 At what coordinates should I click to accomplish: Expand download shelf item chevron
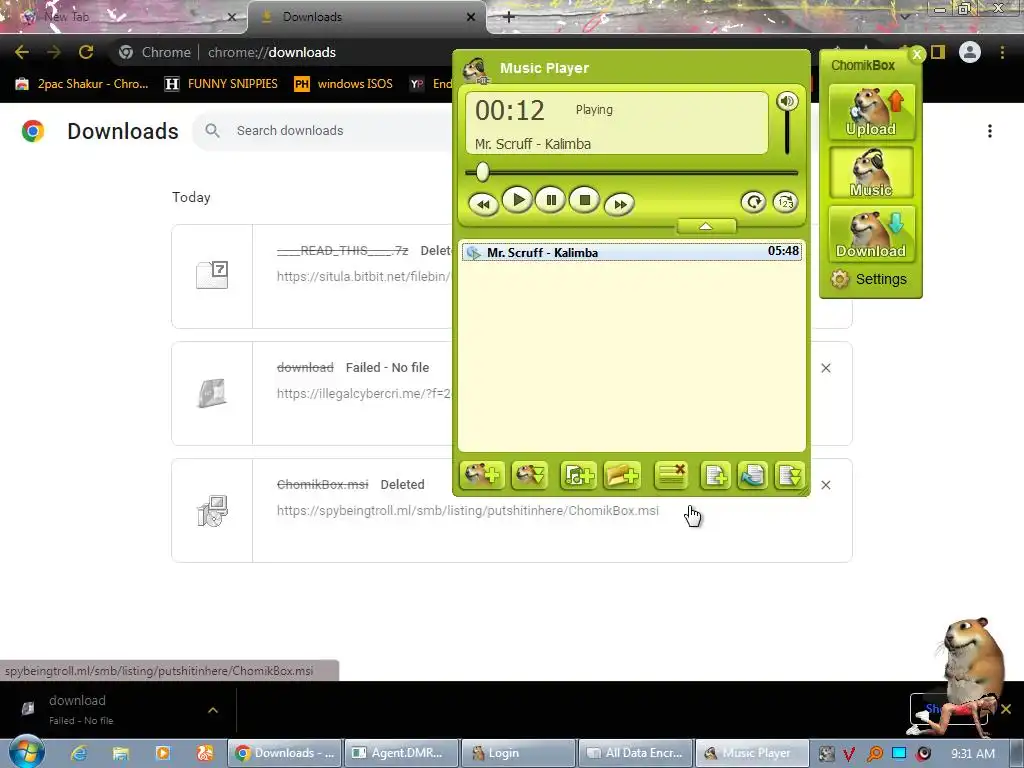(213, 710)
